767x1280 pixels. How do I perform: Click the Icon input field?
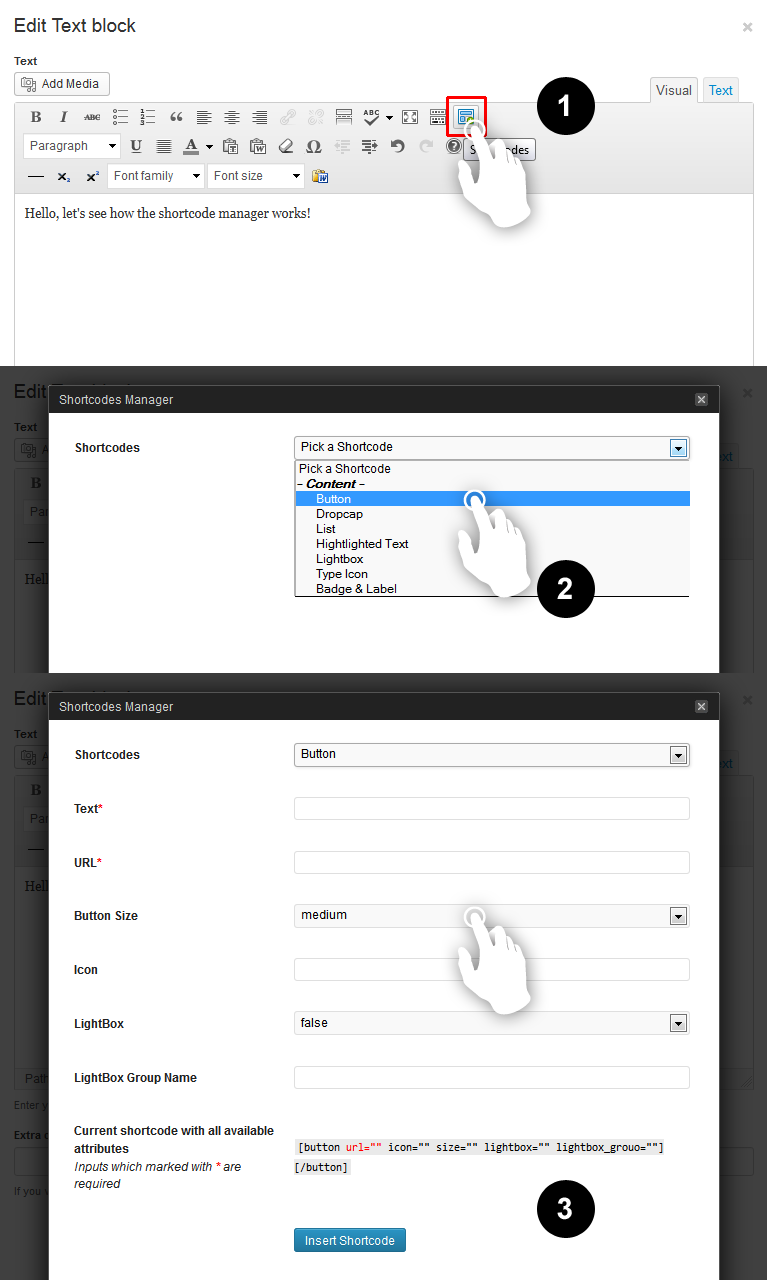492,969
